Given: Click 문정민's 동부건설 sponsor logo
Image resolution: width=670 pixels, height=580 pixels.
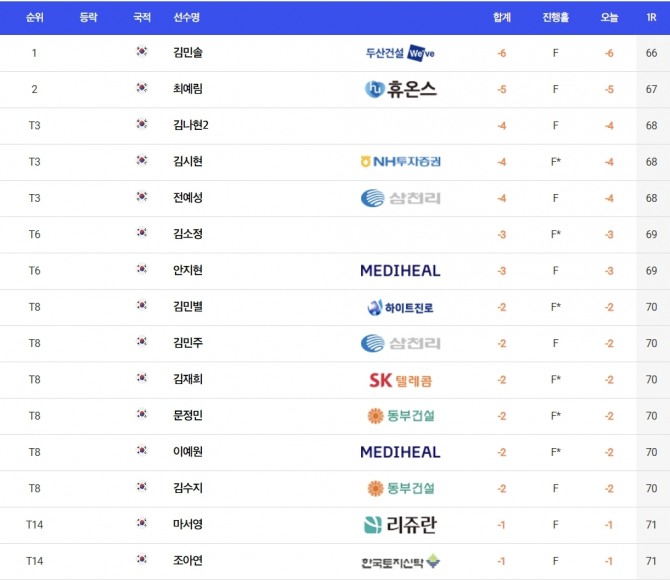Looking at the screenshot, I should pos(400,416).
